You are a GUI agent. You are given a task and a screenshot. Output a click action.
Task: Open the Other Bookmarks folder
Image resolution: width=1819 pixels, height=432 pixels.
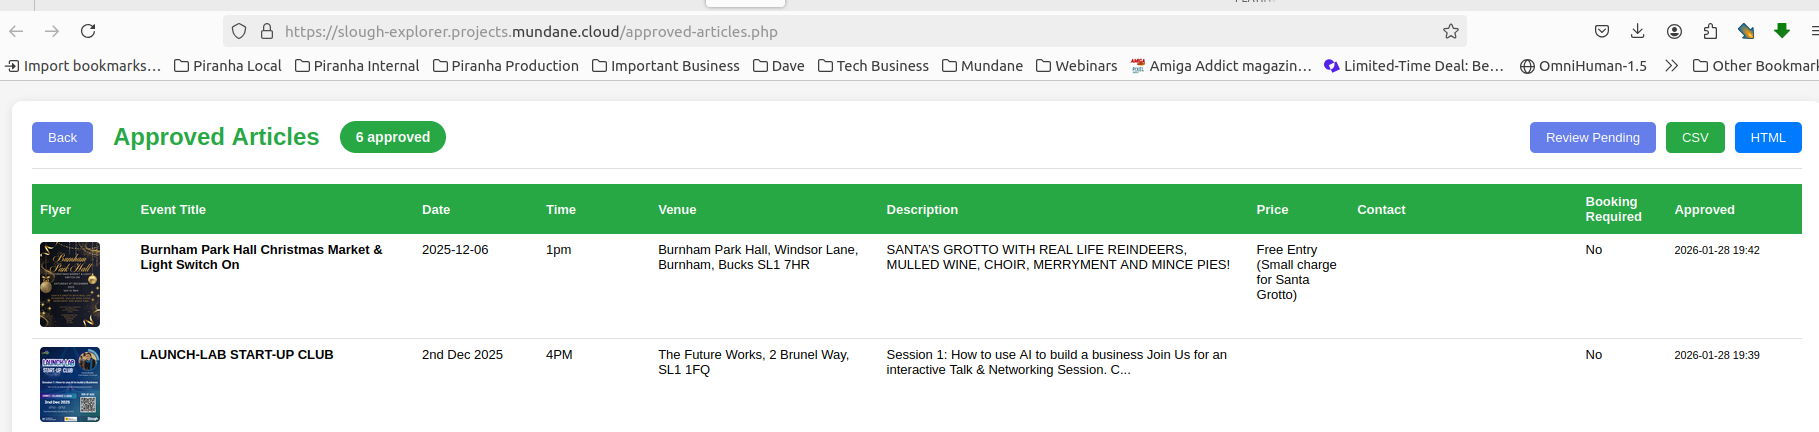(1755, 66)
